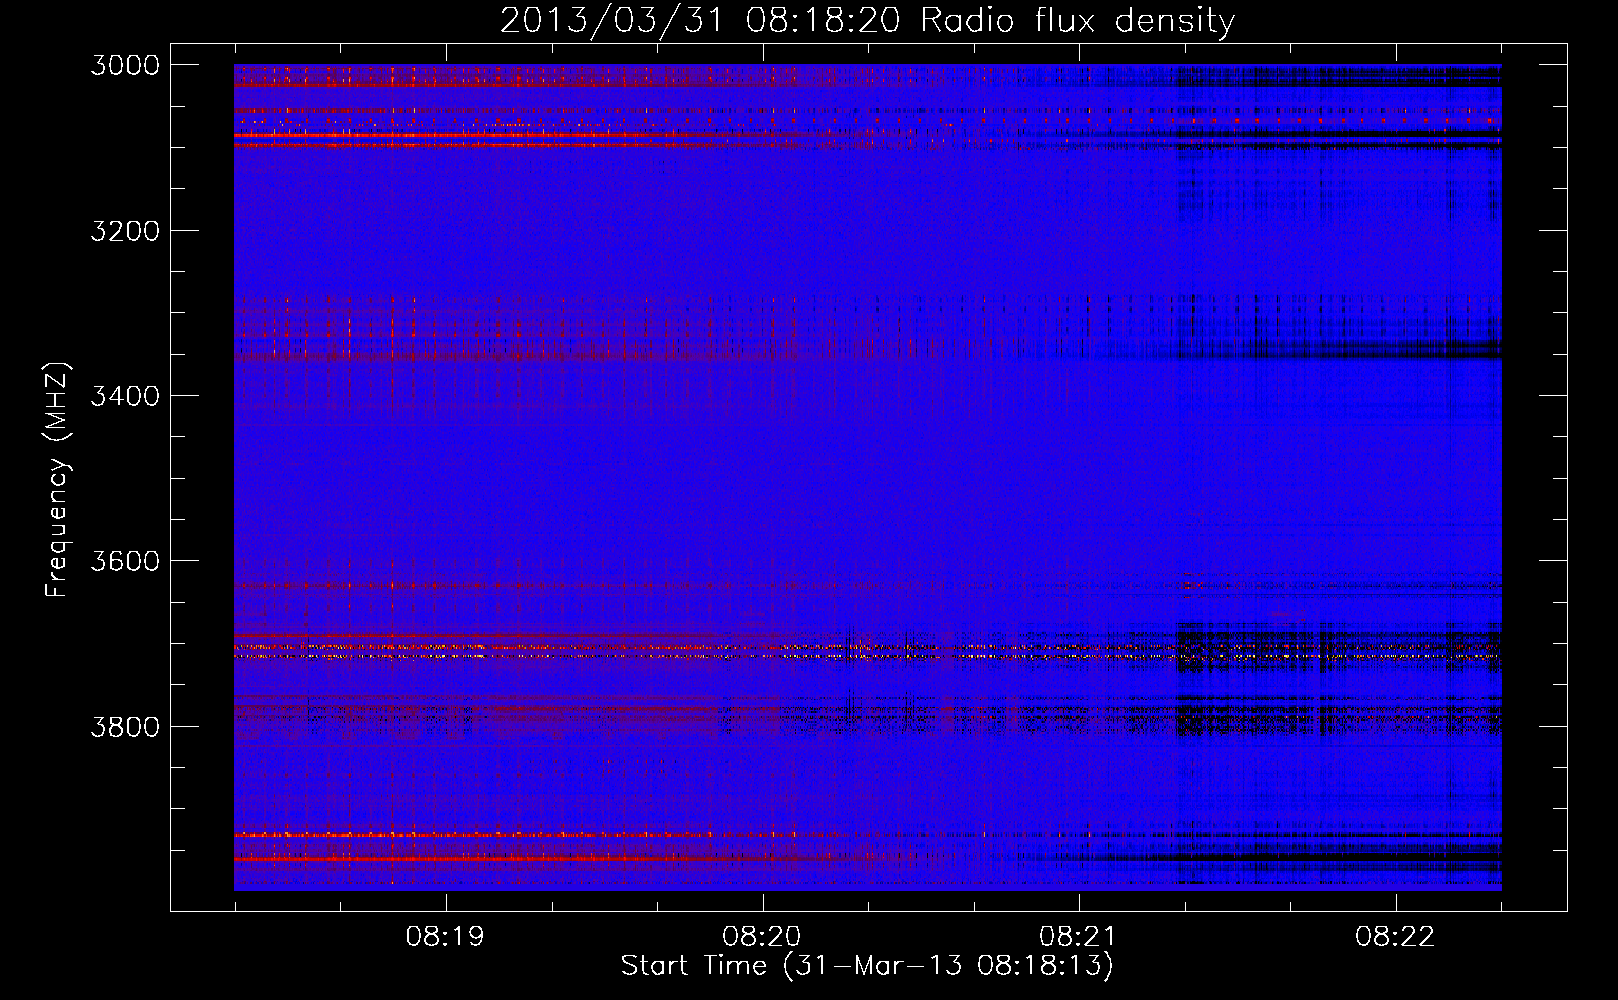
Task: Select the 3800 frequency tick label
Action: [x=125, y=726]
